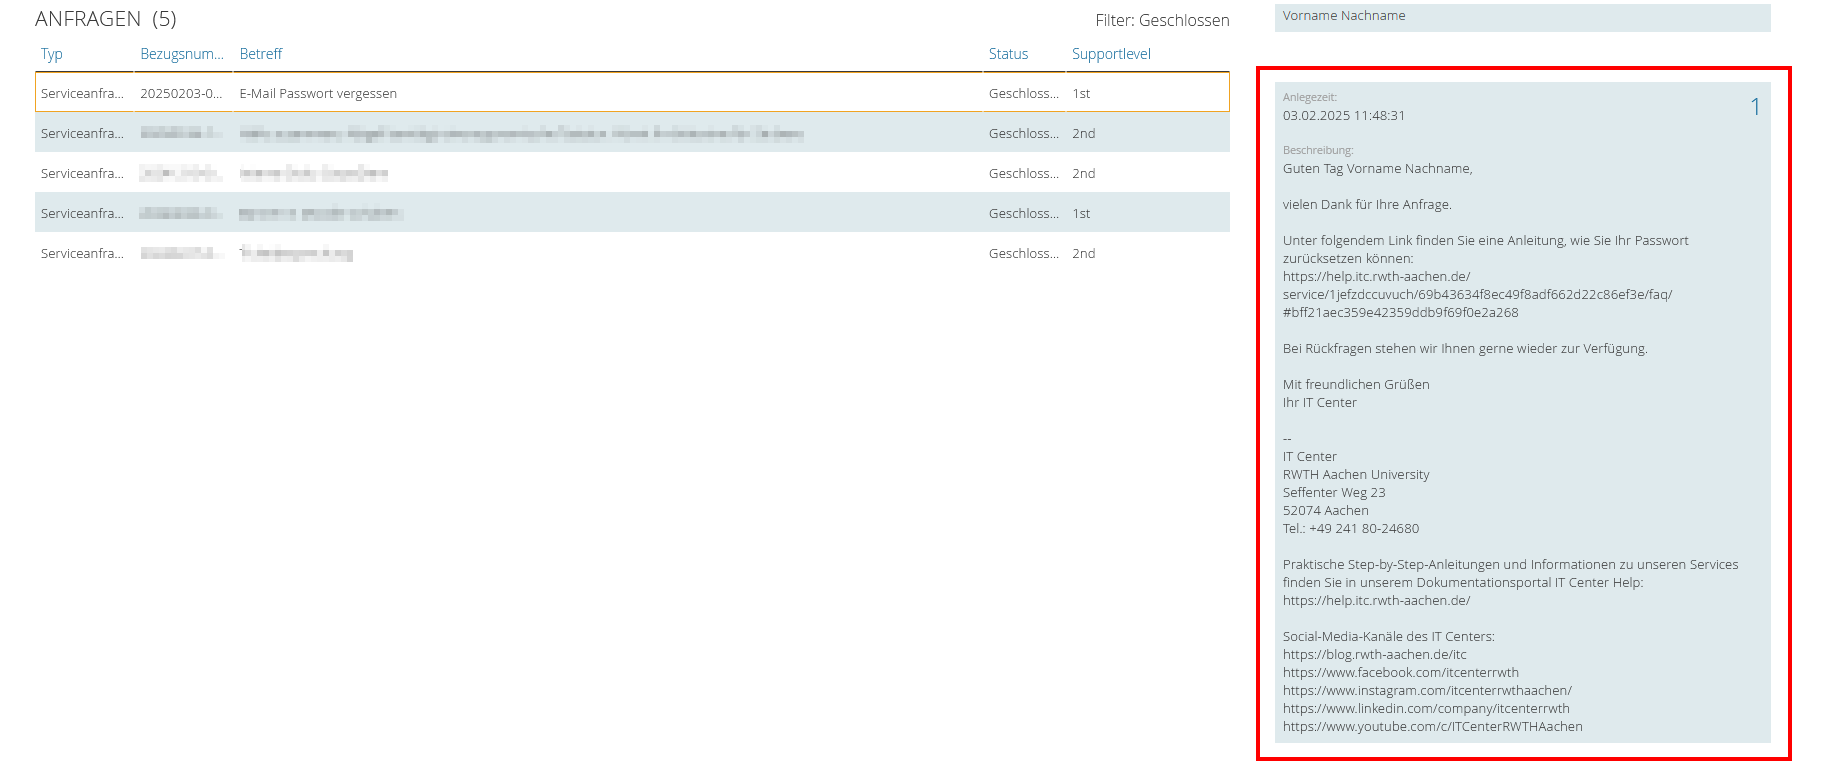This screenshot has height=777, width=1840.
Task: Open the password reset link starting help.itc.rwth-aachen.de/service
Action: pyautogui.click(x=1477, y=294)
